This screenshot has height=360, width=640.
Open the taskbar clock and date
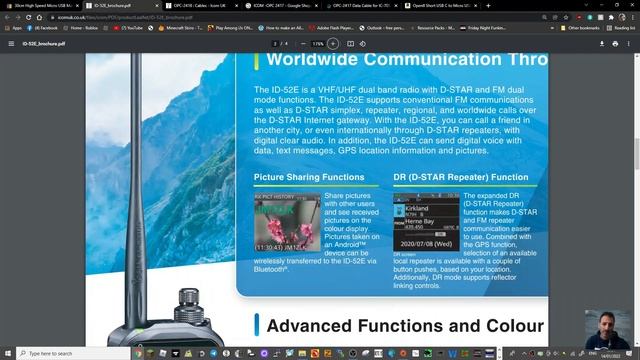(x=610, y=354)
